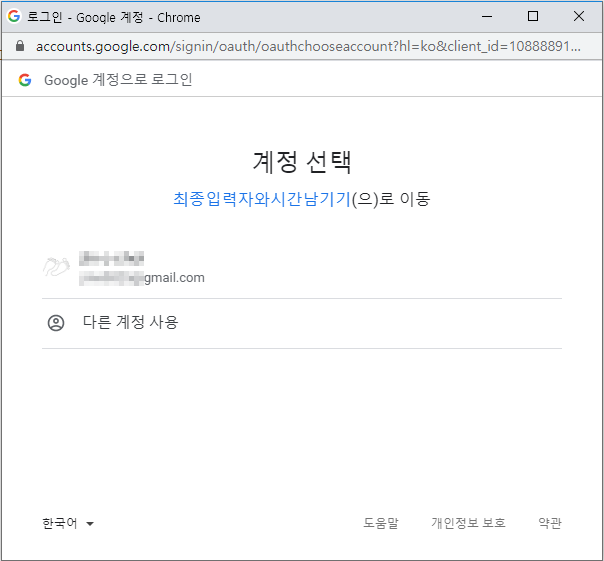
Task: Close the Google login window
Action: point(579,17)
